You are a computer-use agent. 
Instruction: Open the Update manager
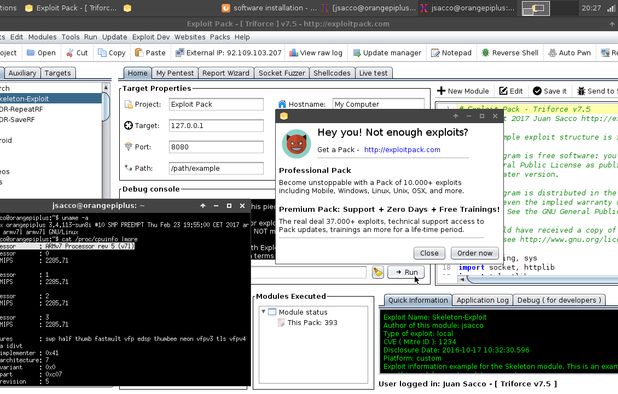[x=387, y=53]
